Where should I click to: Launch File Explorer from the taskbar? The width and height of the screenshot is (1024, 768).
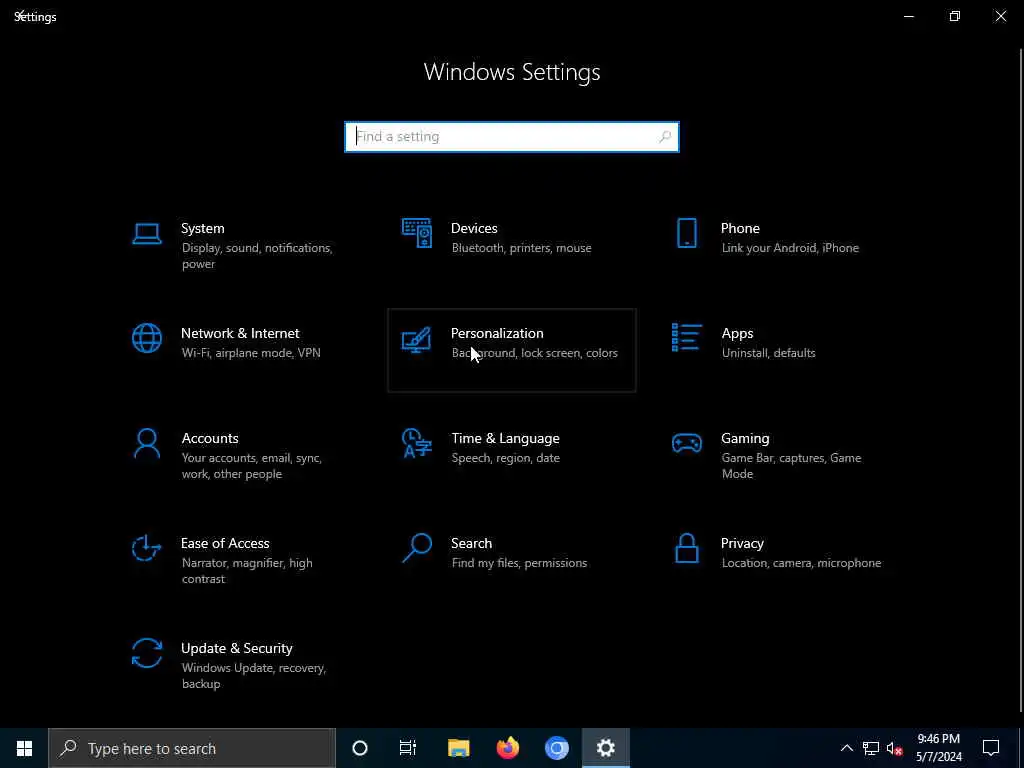coord(458,748)
